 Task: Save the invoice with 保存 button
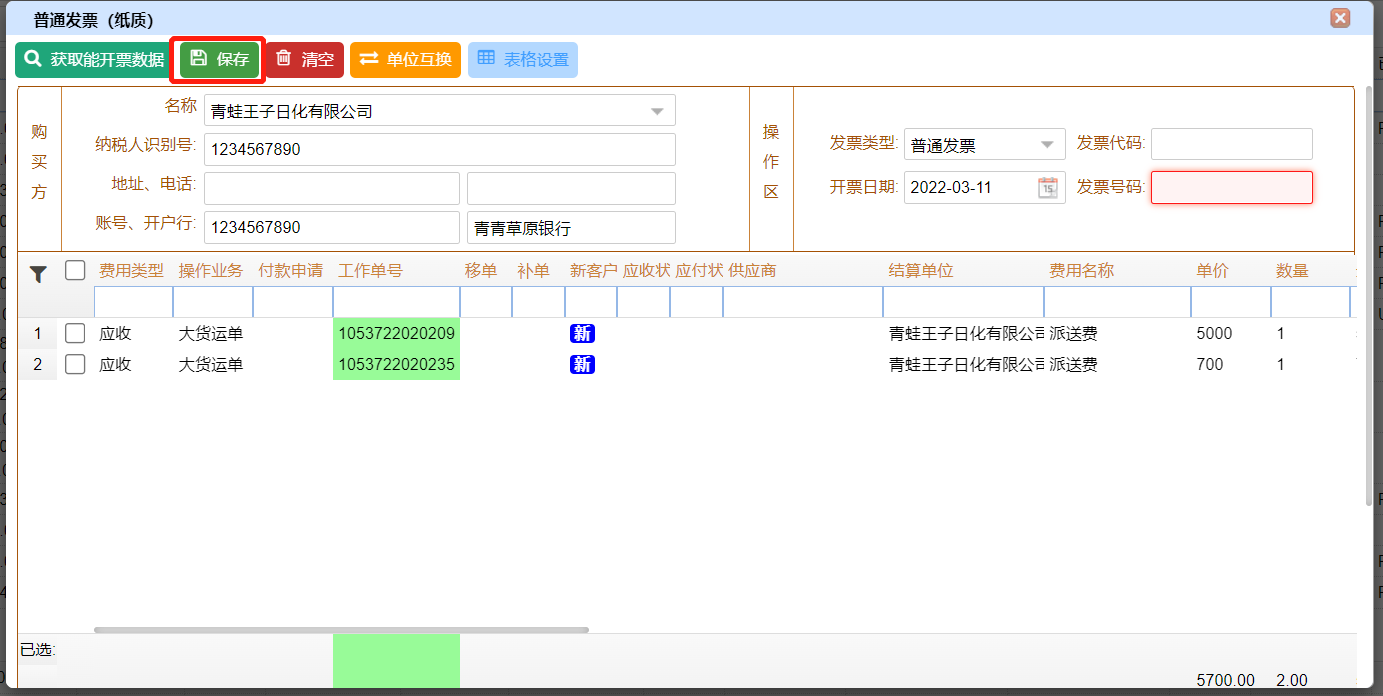220,60
